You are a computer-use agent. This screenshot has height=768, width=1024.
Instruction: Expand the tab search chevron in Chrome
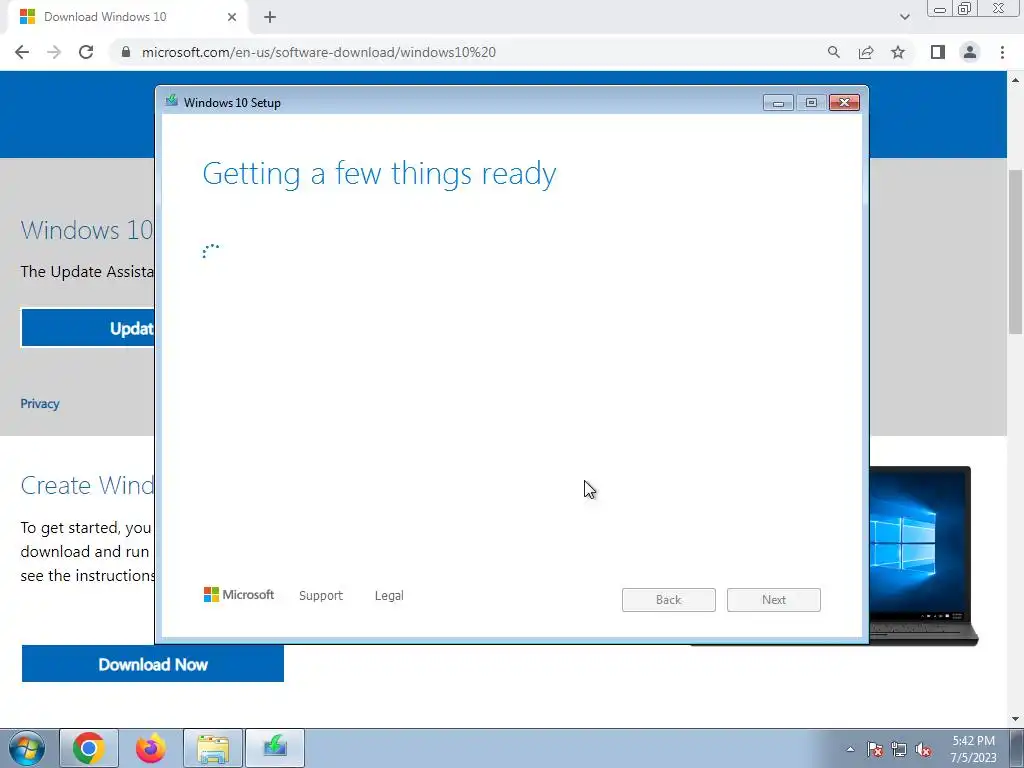[x=904, y=17]
